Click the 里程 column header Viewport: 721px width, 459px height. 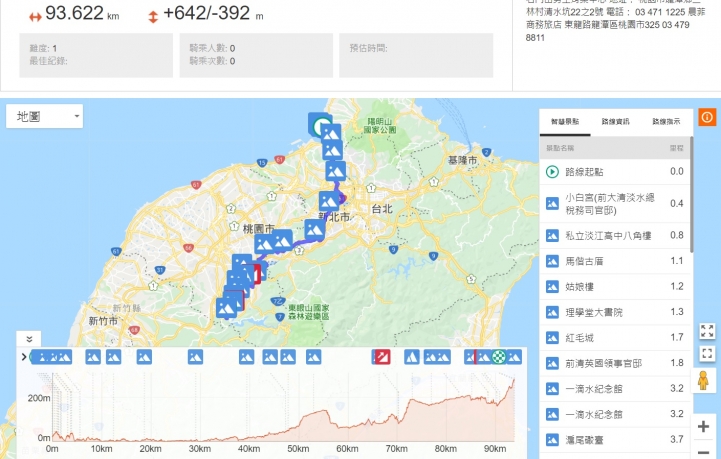(x=676, y=148)
